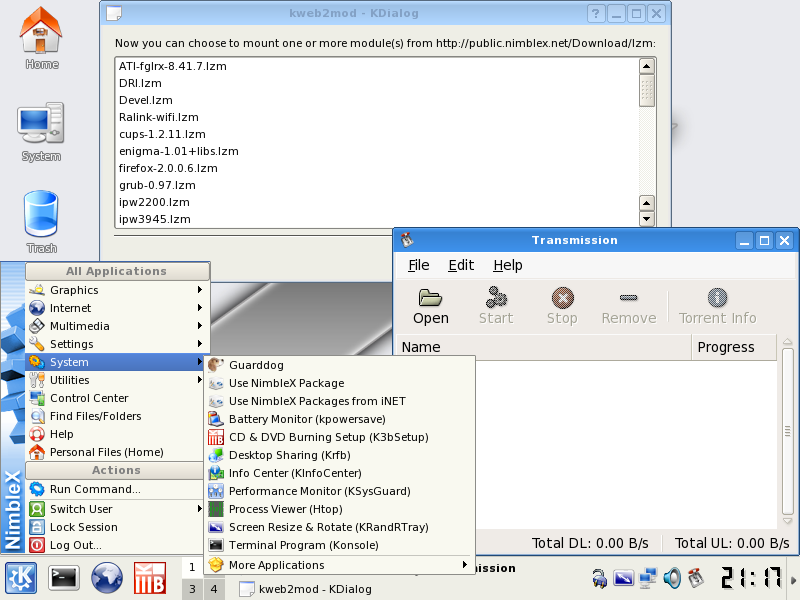Switch to virtual desktop 1
Viewport: 800px width, 600px height.
[192, 567]
